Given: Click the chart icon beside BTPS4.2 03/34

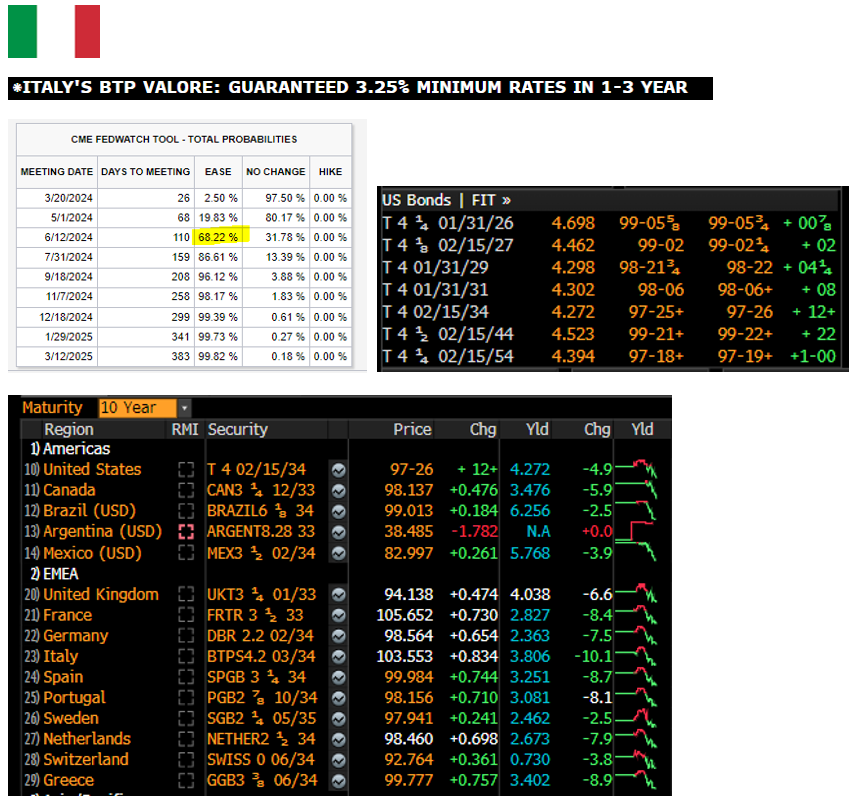Looking at the screenshot, I should tap(339, 656).
